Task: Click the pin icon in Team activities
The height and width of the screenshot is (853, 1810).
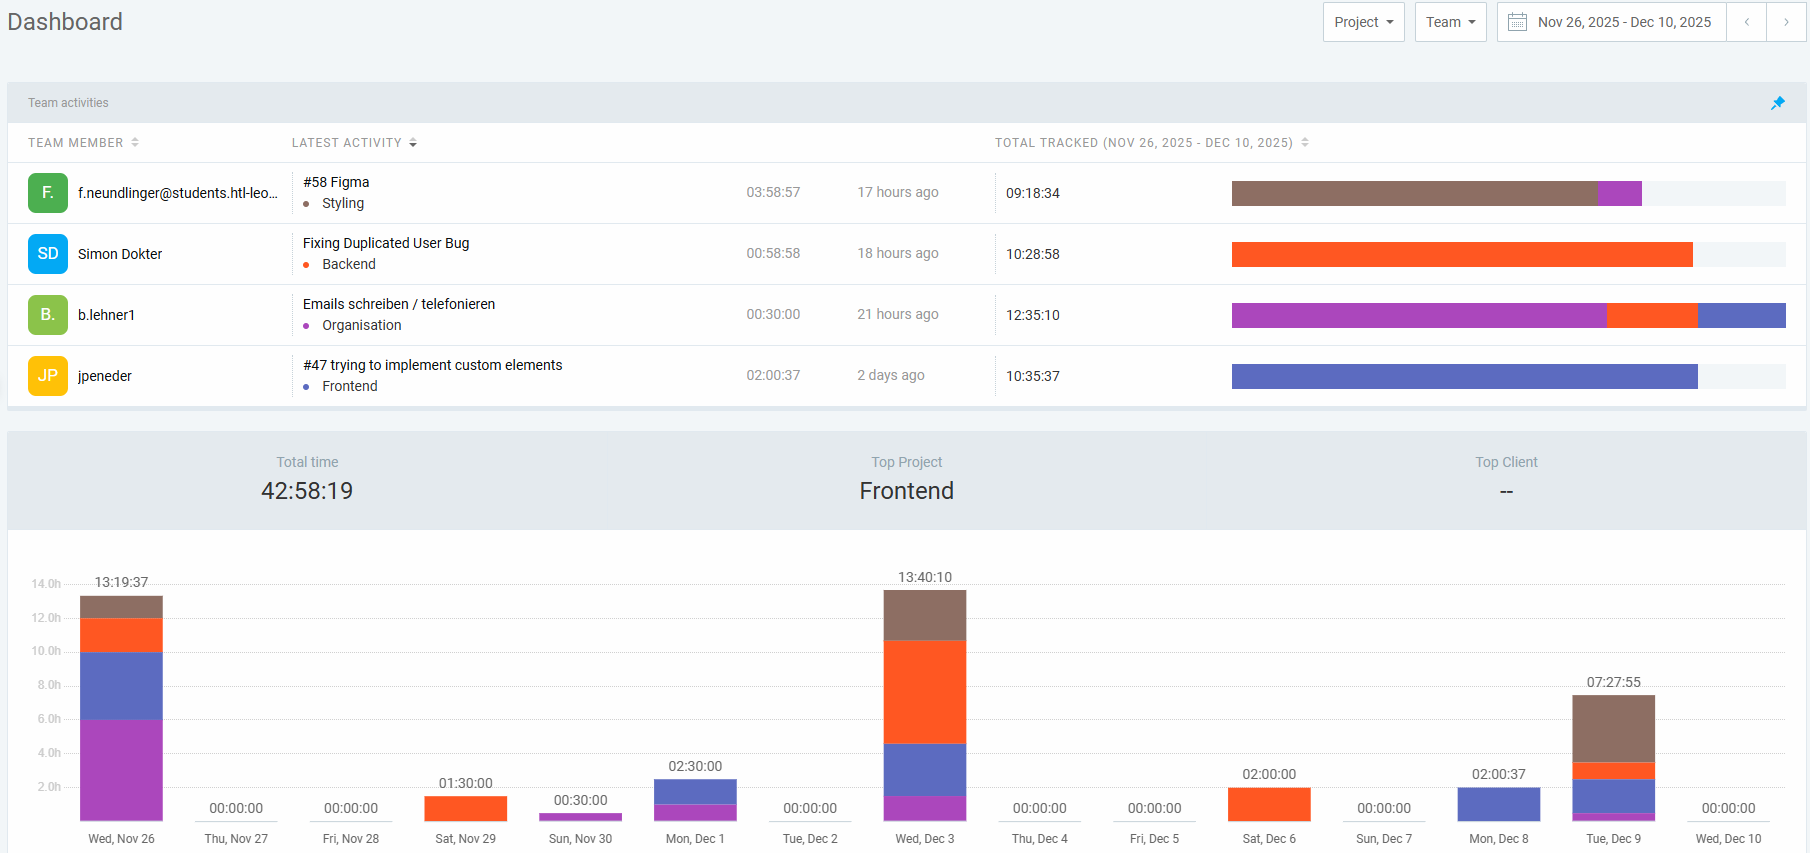Action: pos(1777,103)
